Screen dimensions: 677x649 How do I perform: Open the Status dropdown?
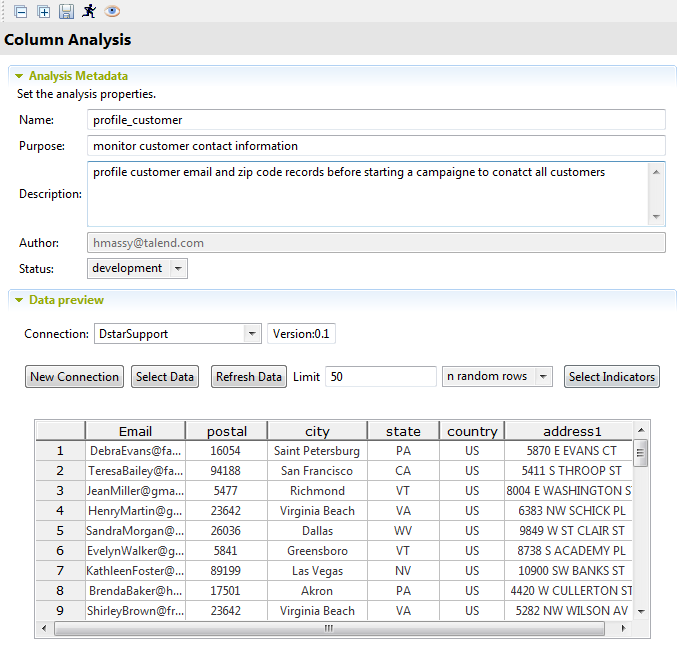pos(177,268)
